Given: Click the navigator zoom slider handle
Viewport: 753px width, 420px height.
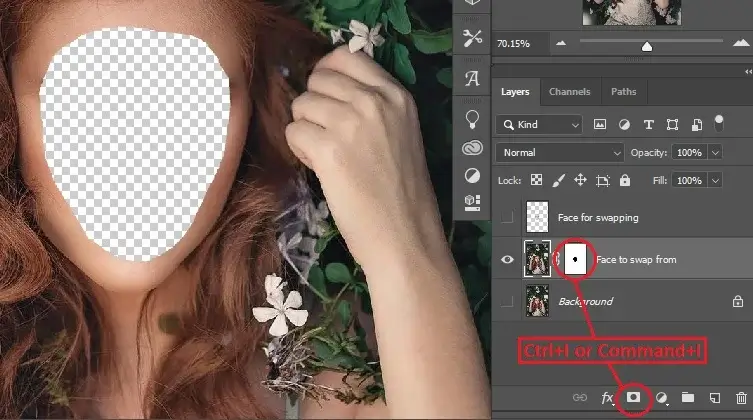Looking at the screenshot, I should click(x=647, y=46).
